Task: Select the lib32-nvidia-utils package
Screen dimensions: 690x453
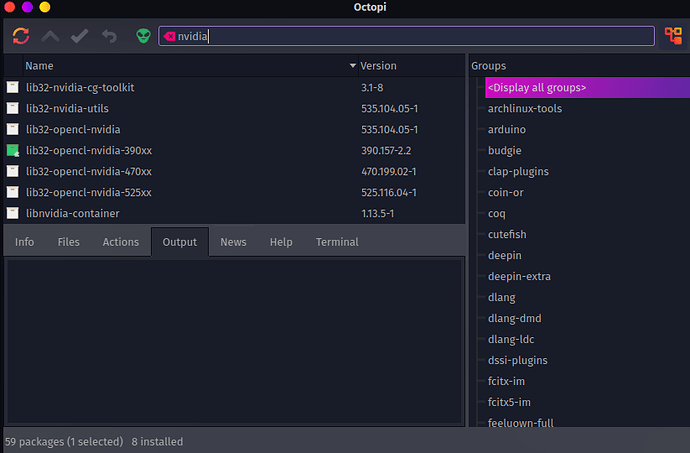Action: [x=67, y=108]
